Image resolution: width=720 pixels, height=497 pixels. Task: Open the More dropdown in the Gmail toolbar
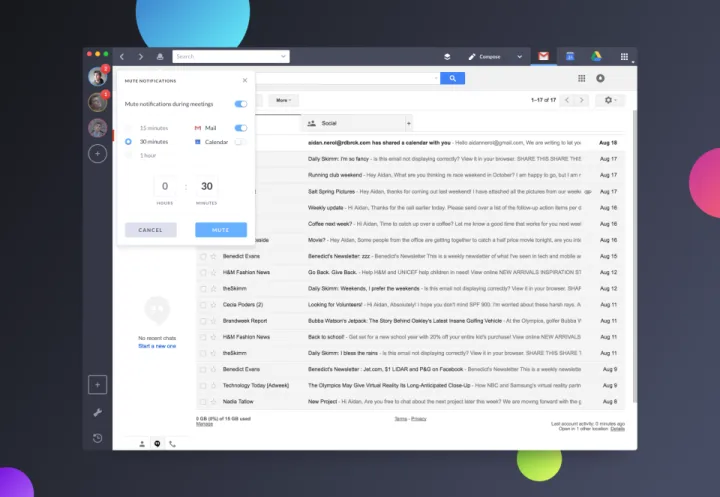click(283, 100)
